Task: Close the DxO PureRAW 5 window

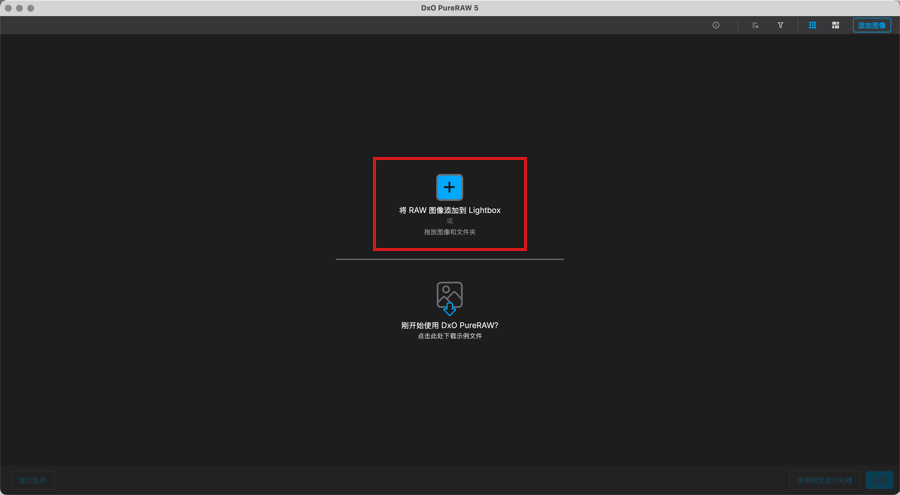Action: (8, 8)
